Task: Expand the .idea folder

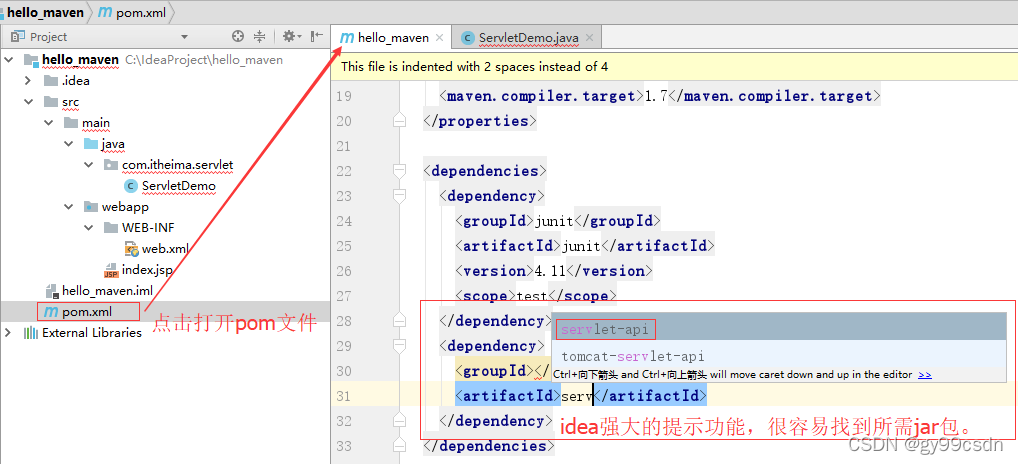Action: (x=28, y=80)
